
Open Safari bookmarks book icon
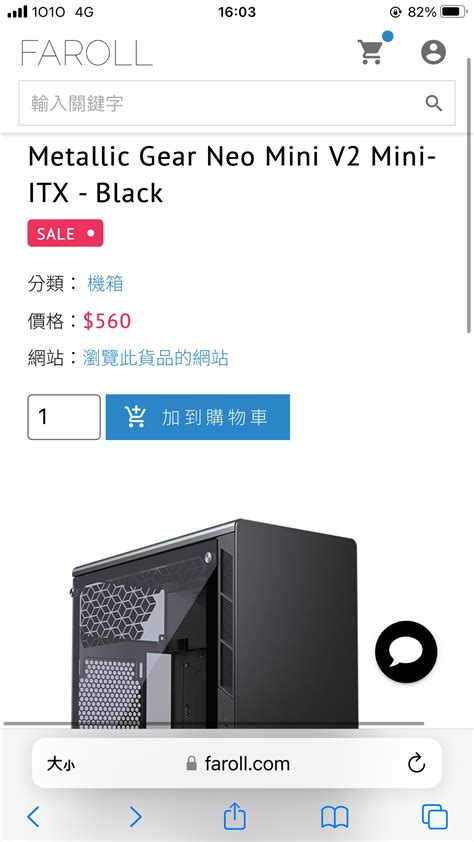click(x=334, y=818)
